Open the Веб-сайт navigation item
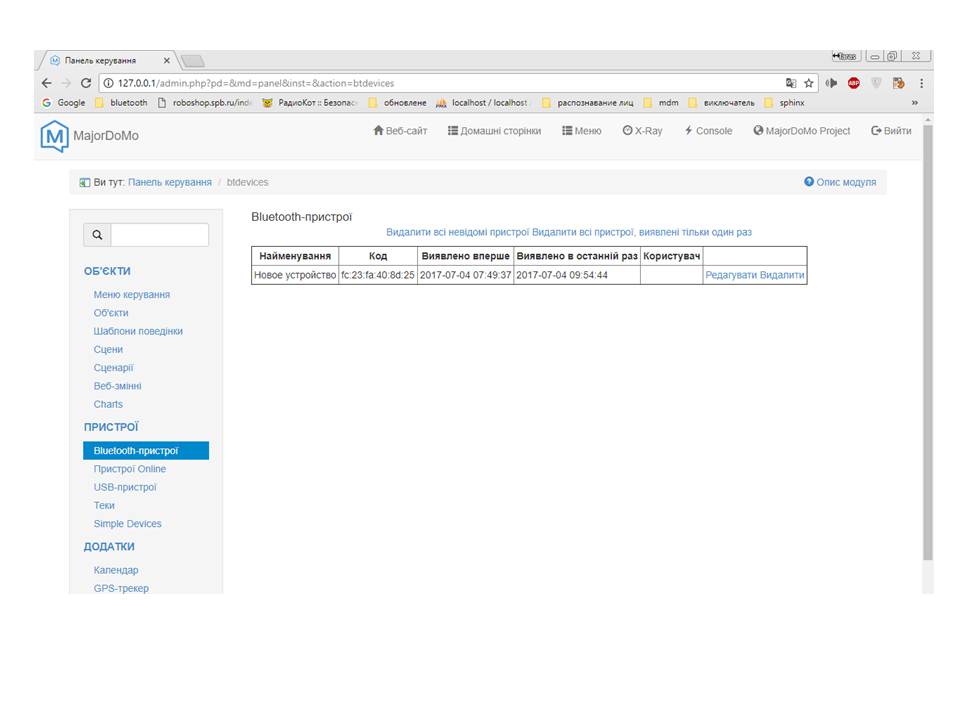 [x=400, y=130]
